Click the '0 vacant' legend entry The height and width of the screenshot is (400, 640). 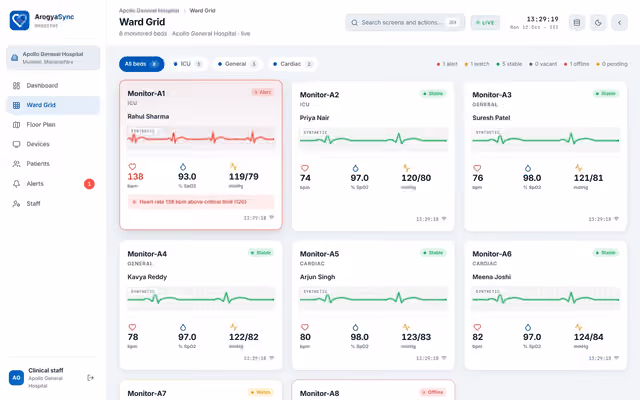(543, 64)
